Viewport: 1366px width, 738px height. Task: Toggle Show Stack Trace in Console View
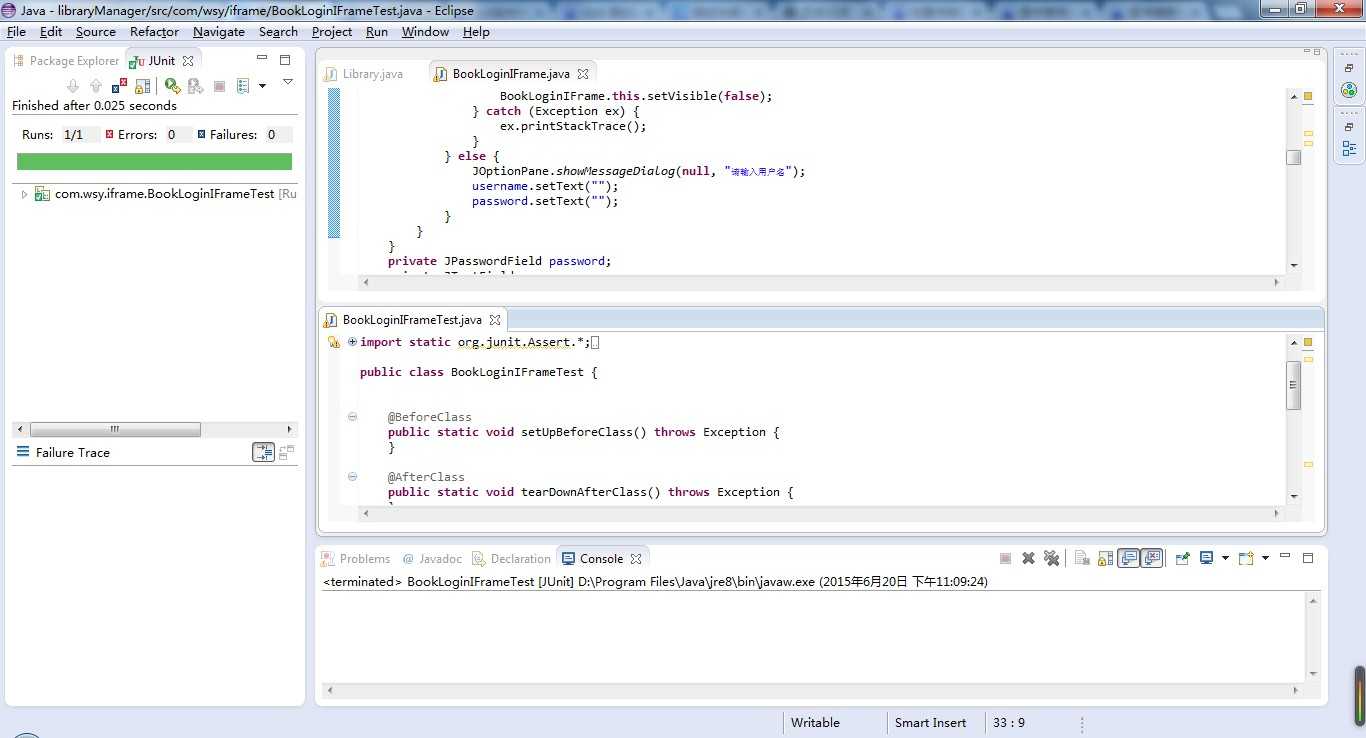click(x=263, y=452)
